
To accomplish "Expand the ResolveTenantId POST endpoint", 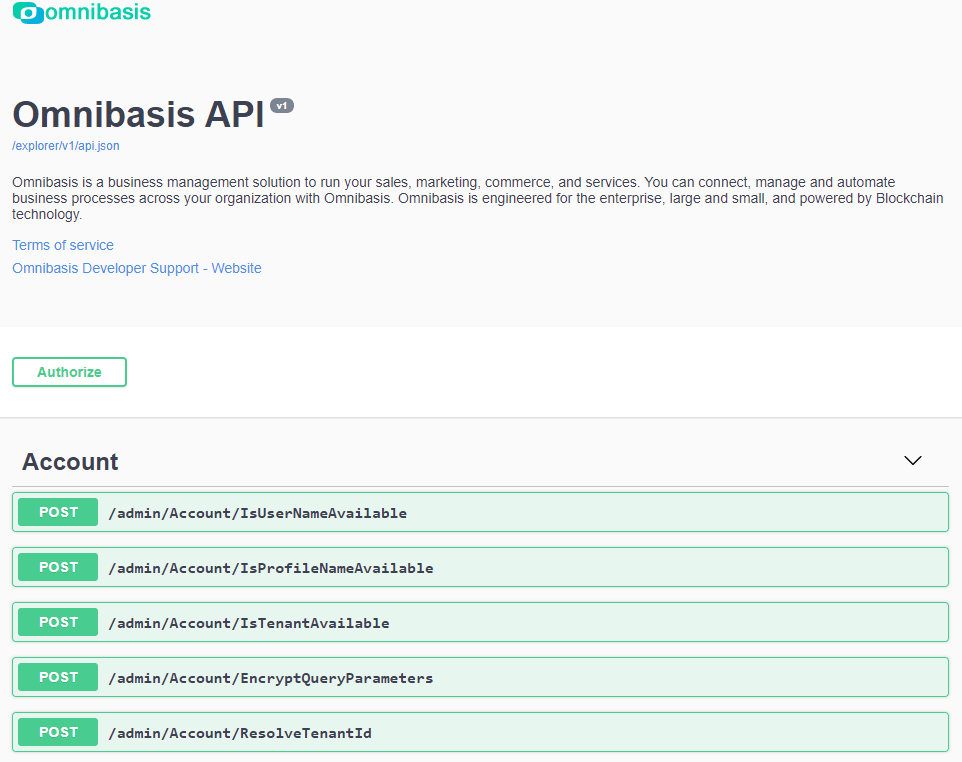I will tap(480, 732).
